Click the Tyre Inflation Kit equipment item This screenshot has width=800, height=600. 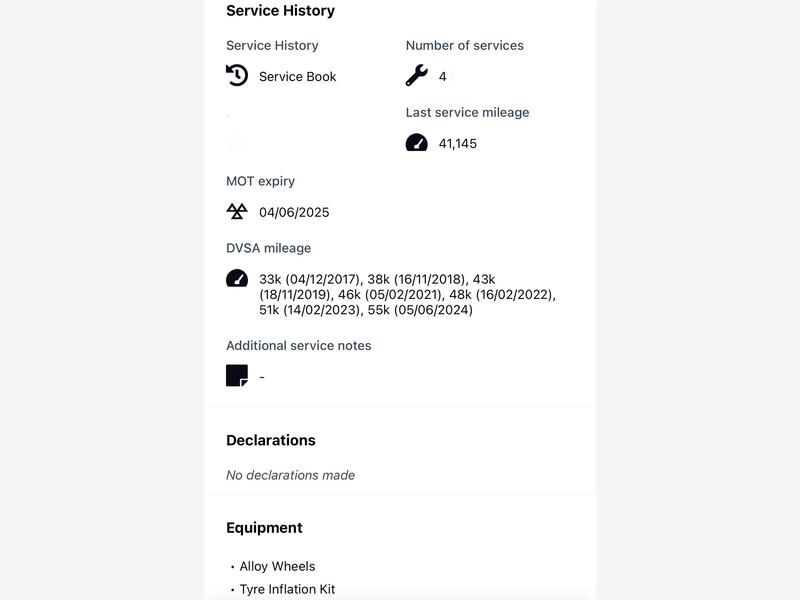coord(287,589)
